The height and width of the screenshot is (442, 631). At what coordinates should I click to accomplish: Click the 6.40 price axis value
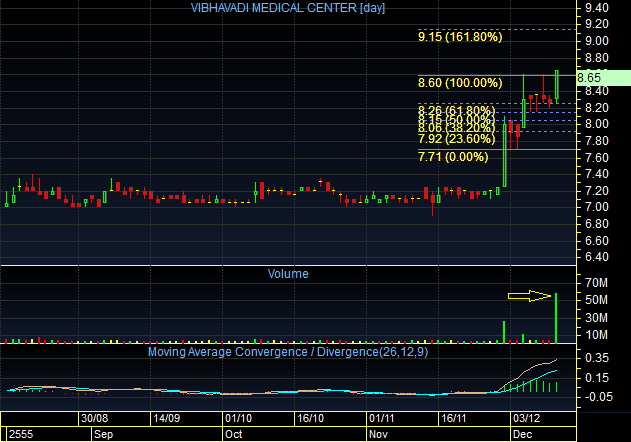click(x=597, y=257)
